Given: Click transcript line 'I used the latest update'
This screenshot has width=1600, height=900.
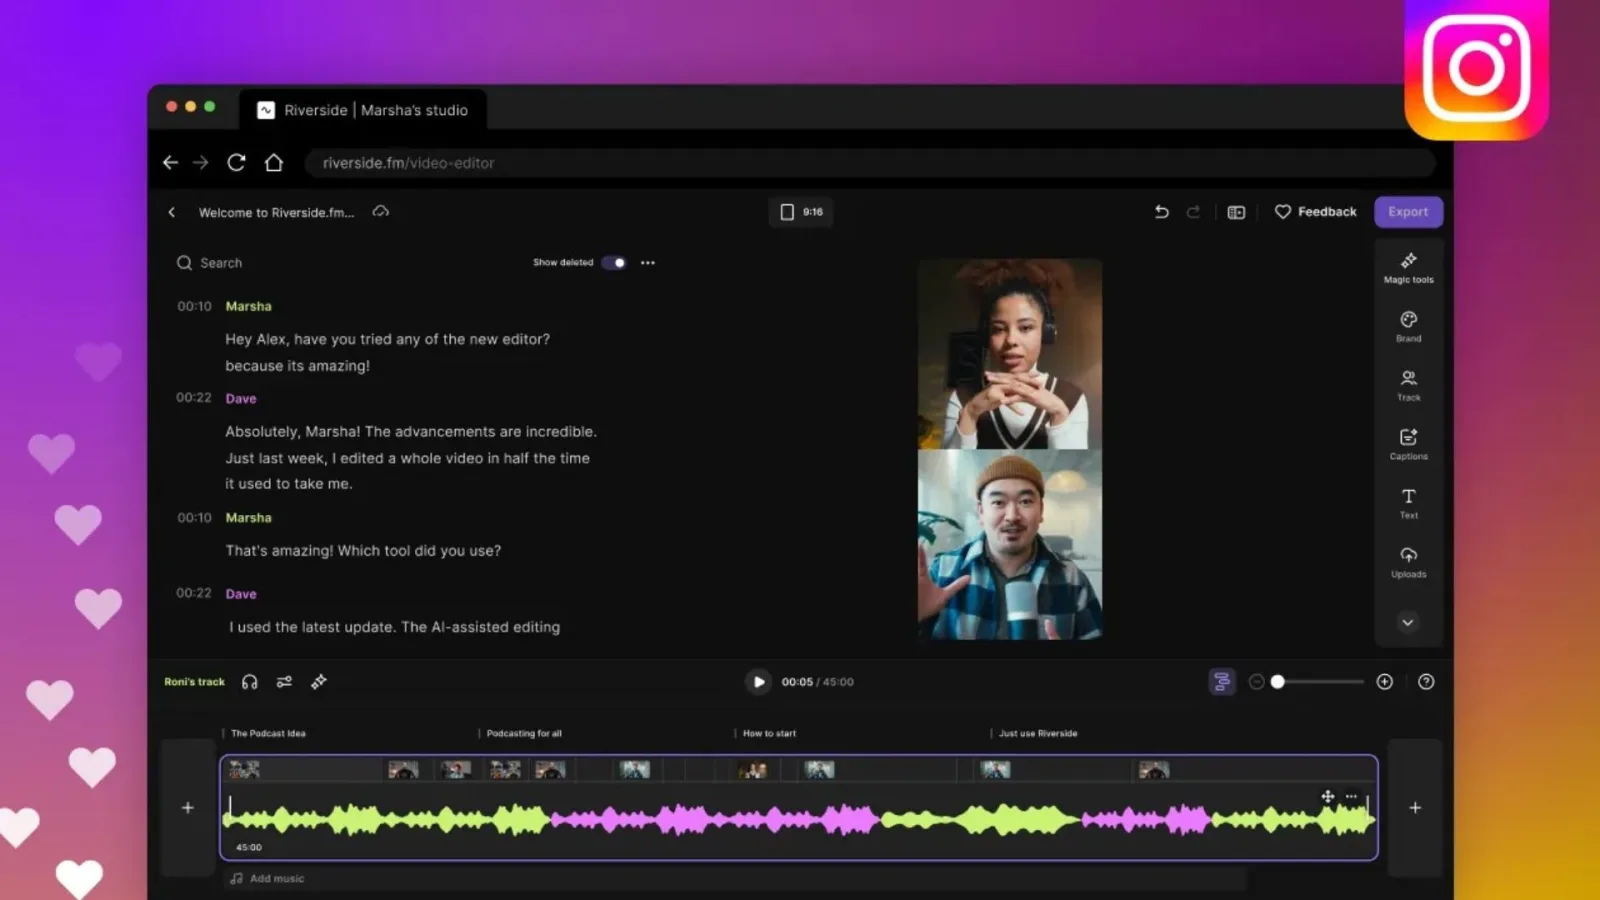Looking at the screenshot, I should click(x=395, y=627).
